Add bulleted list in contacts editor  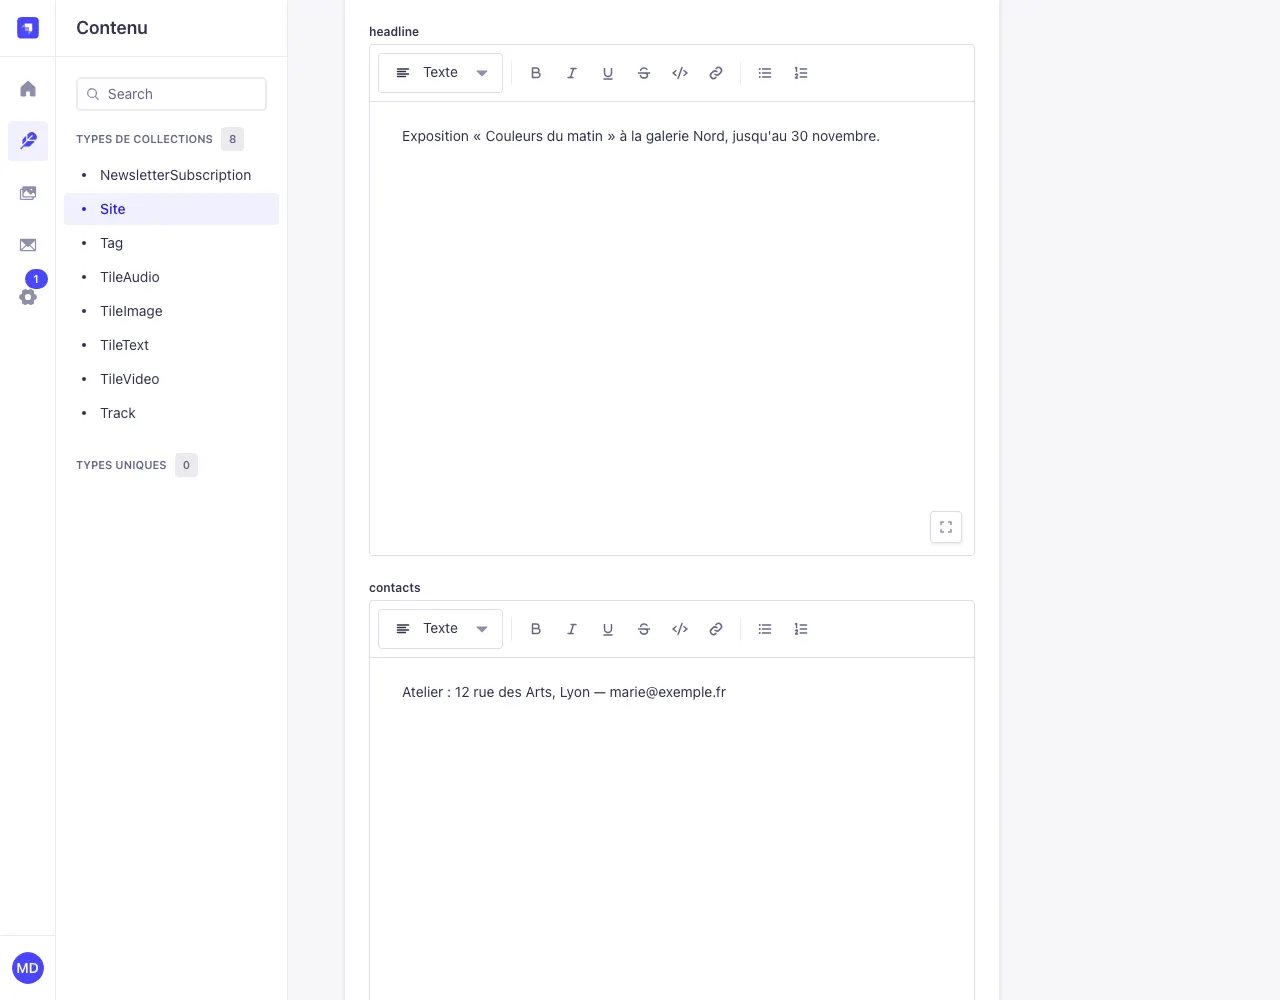pos(765,629)
